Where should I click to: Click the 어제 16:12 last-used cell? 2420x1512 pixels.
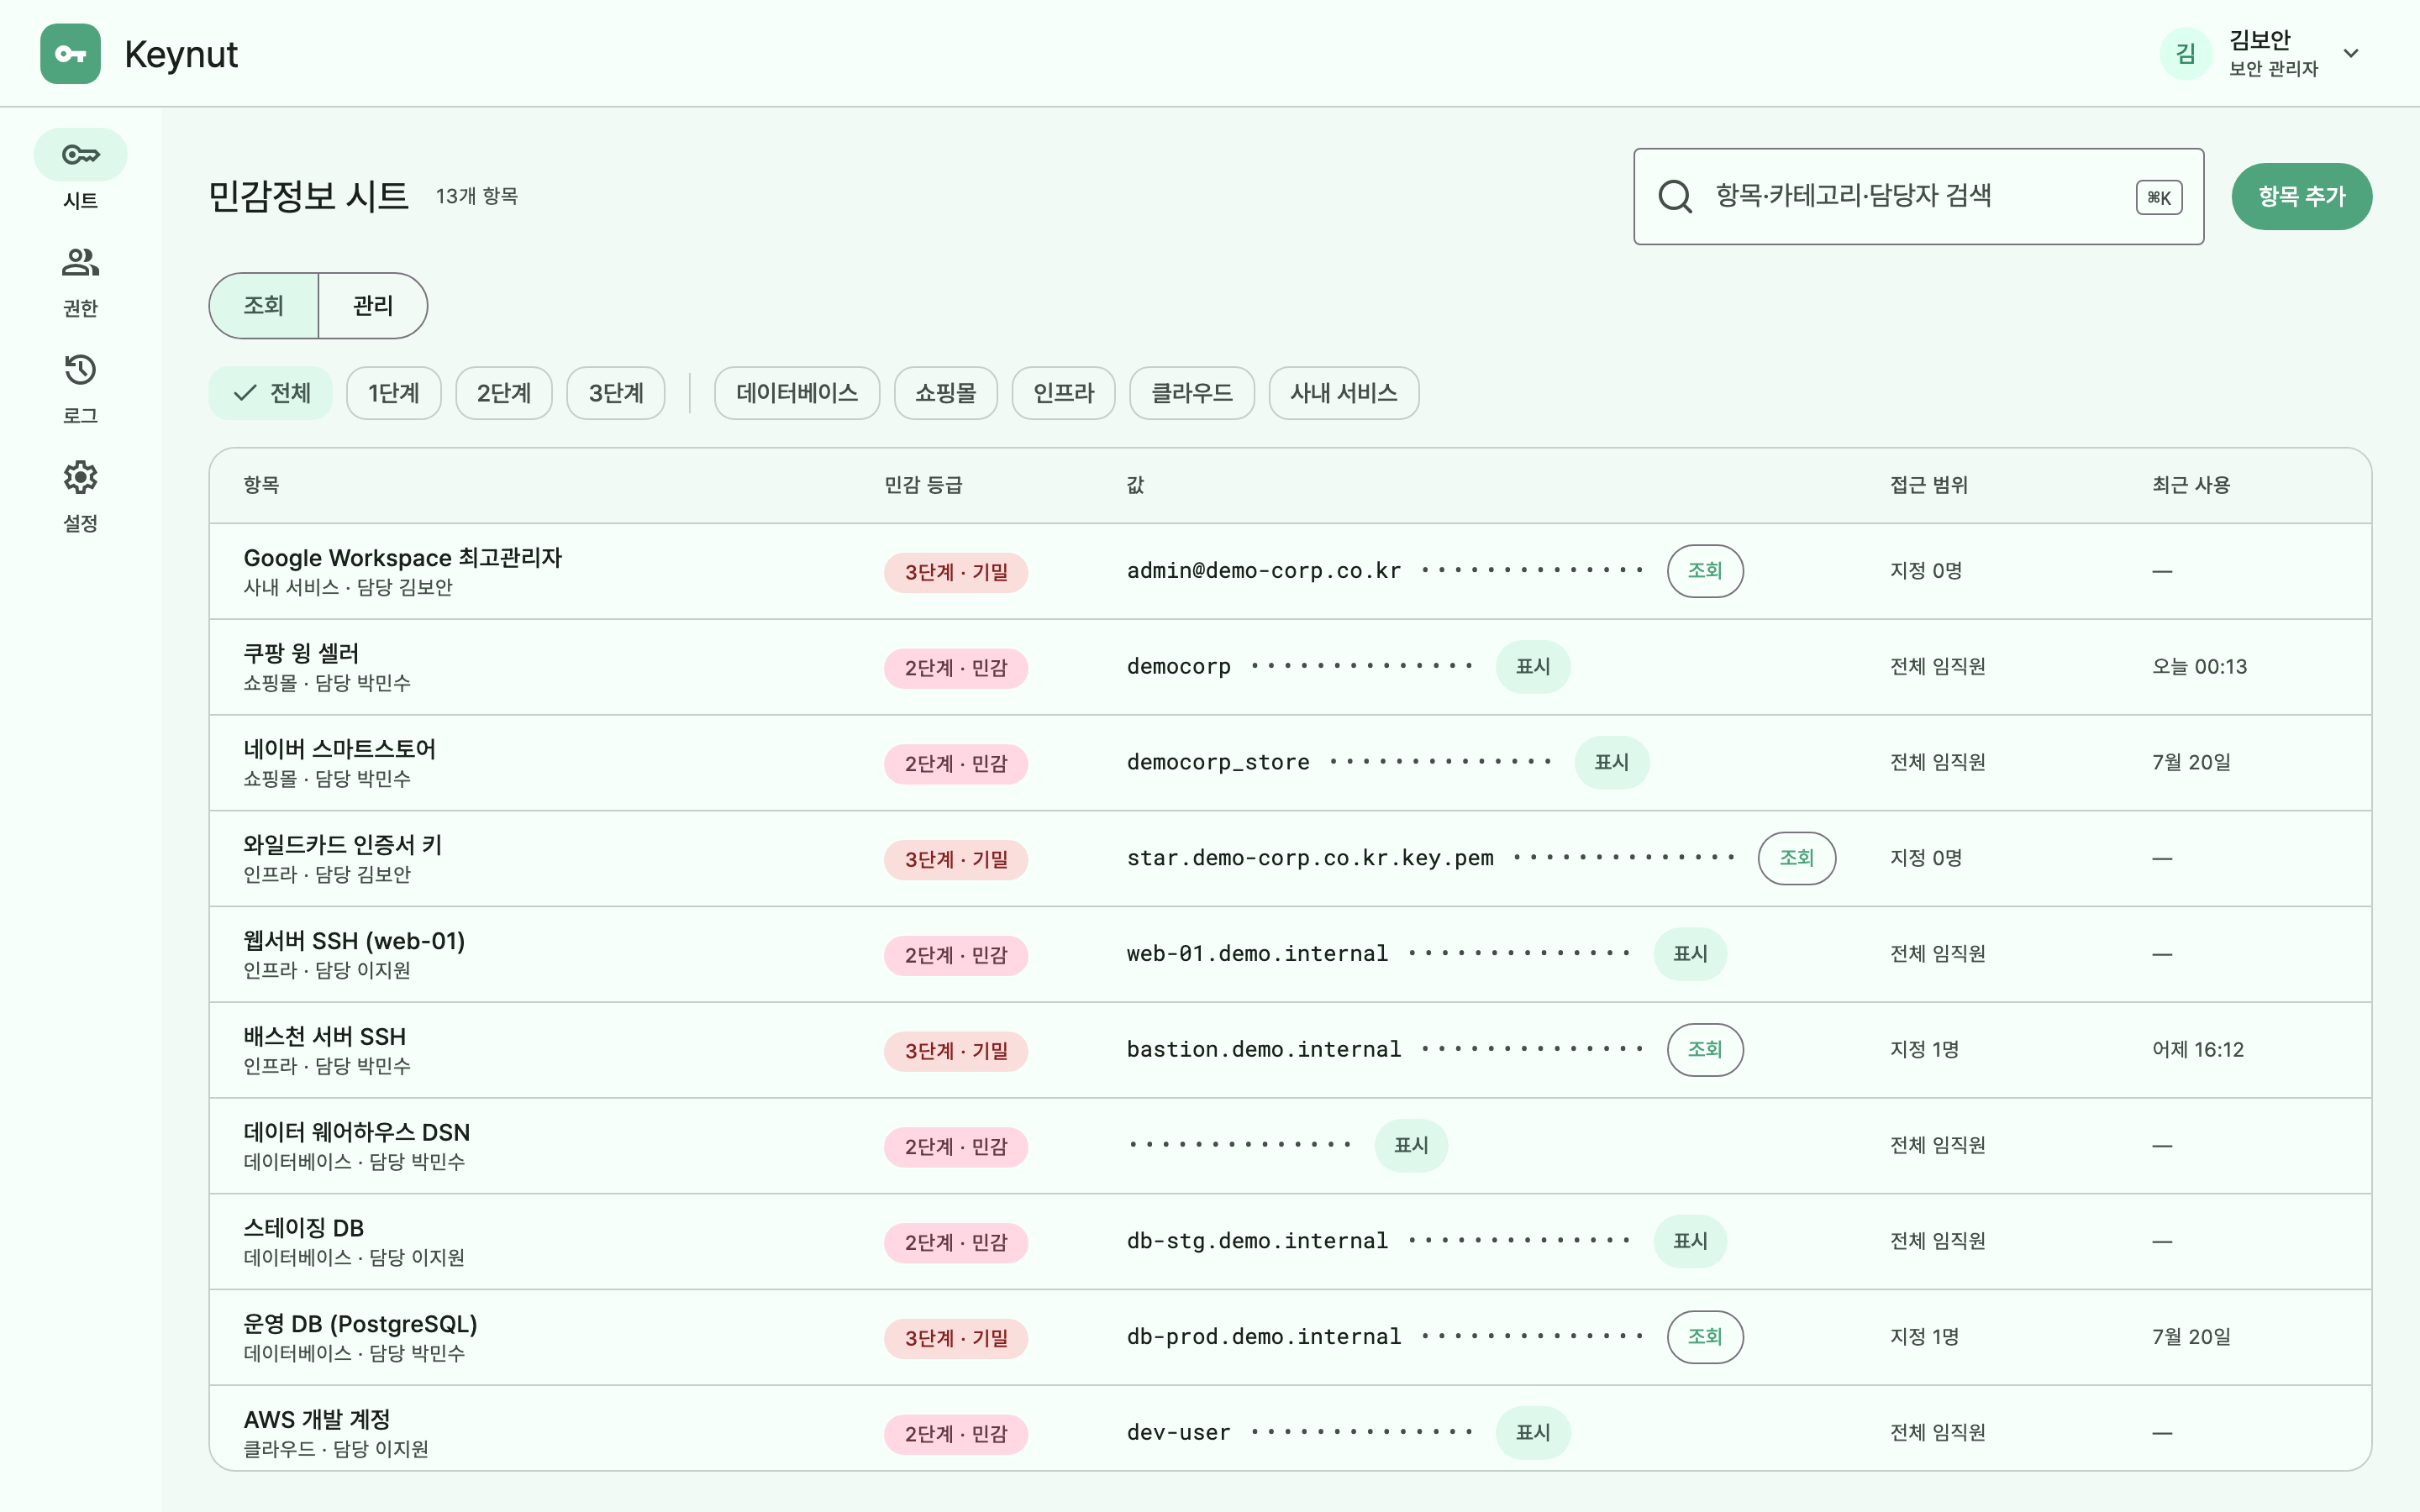[x=2198, y=1050]
